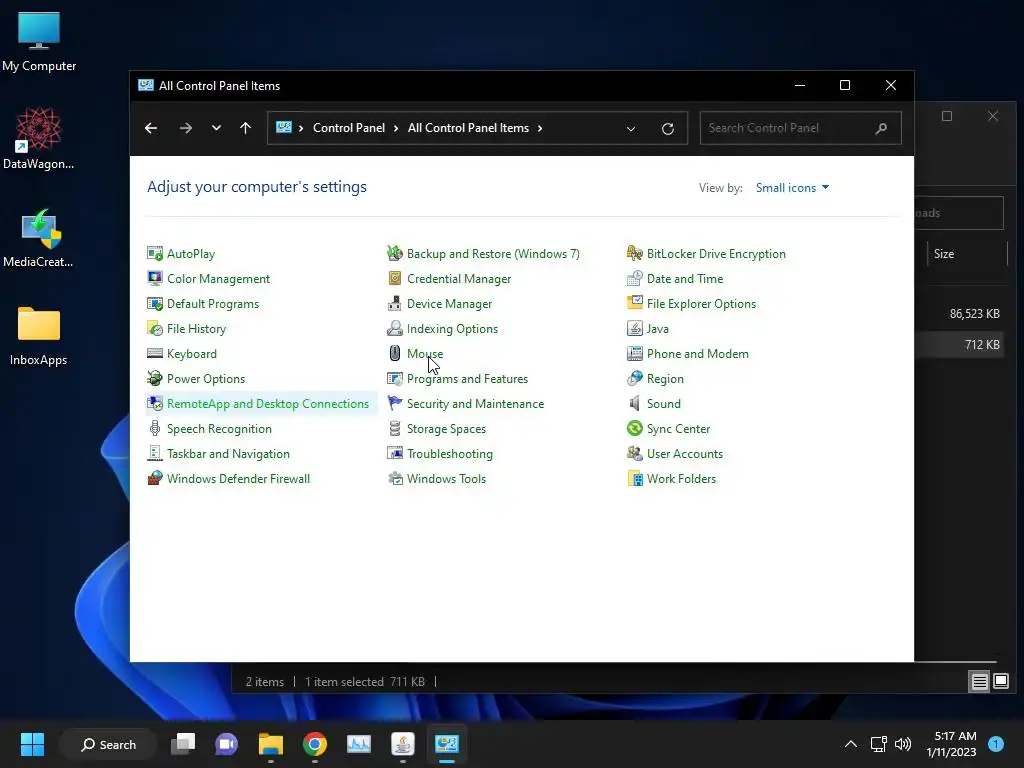The height and width of the screenshot is (768, 1024).
Task: Open the View by Small icons dropdown
Action: (792, 187)
